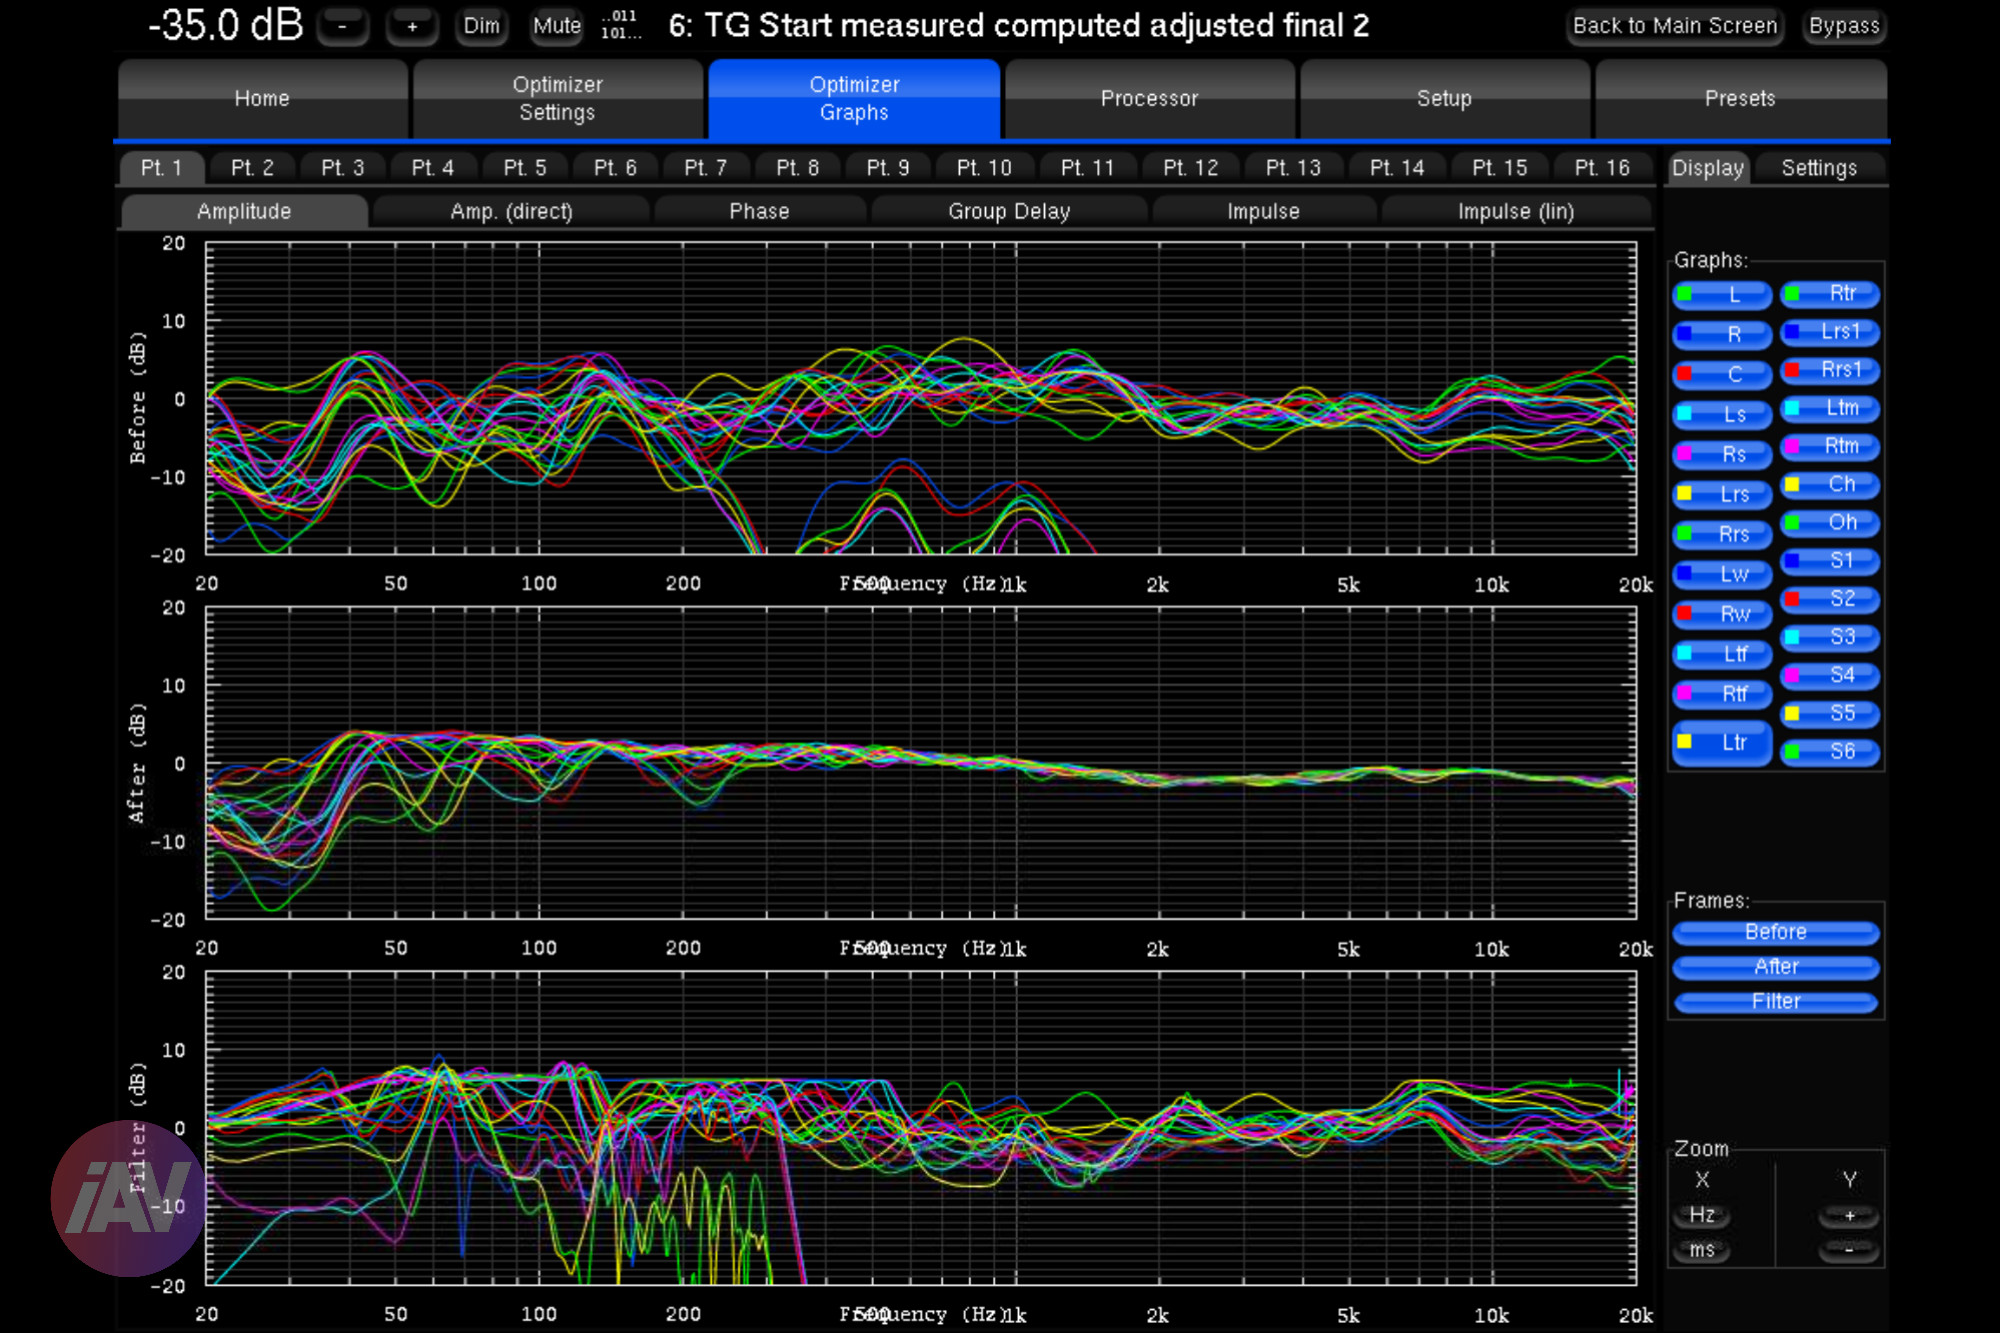Screen dimensions: 2000x1333
Task: Toggle the Filter frame
Action: pos(1776,1002)
